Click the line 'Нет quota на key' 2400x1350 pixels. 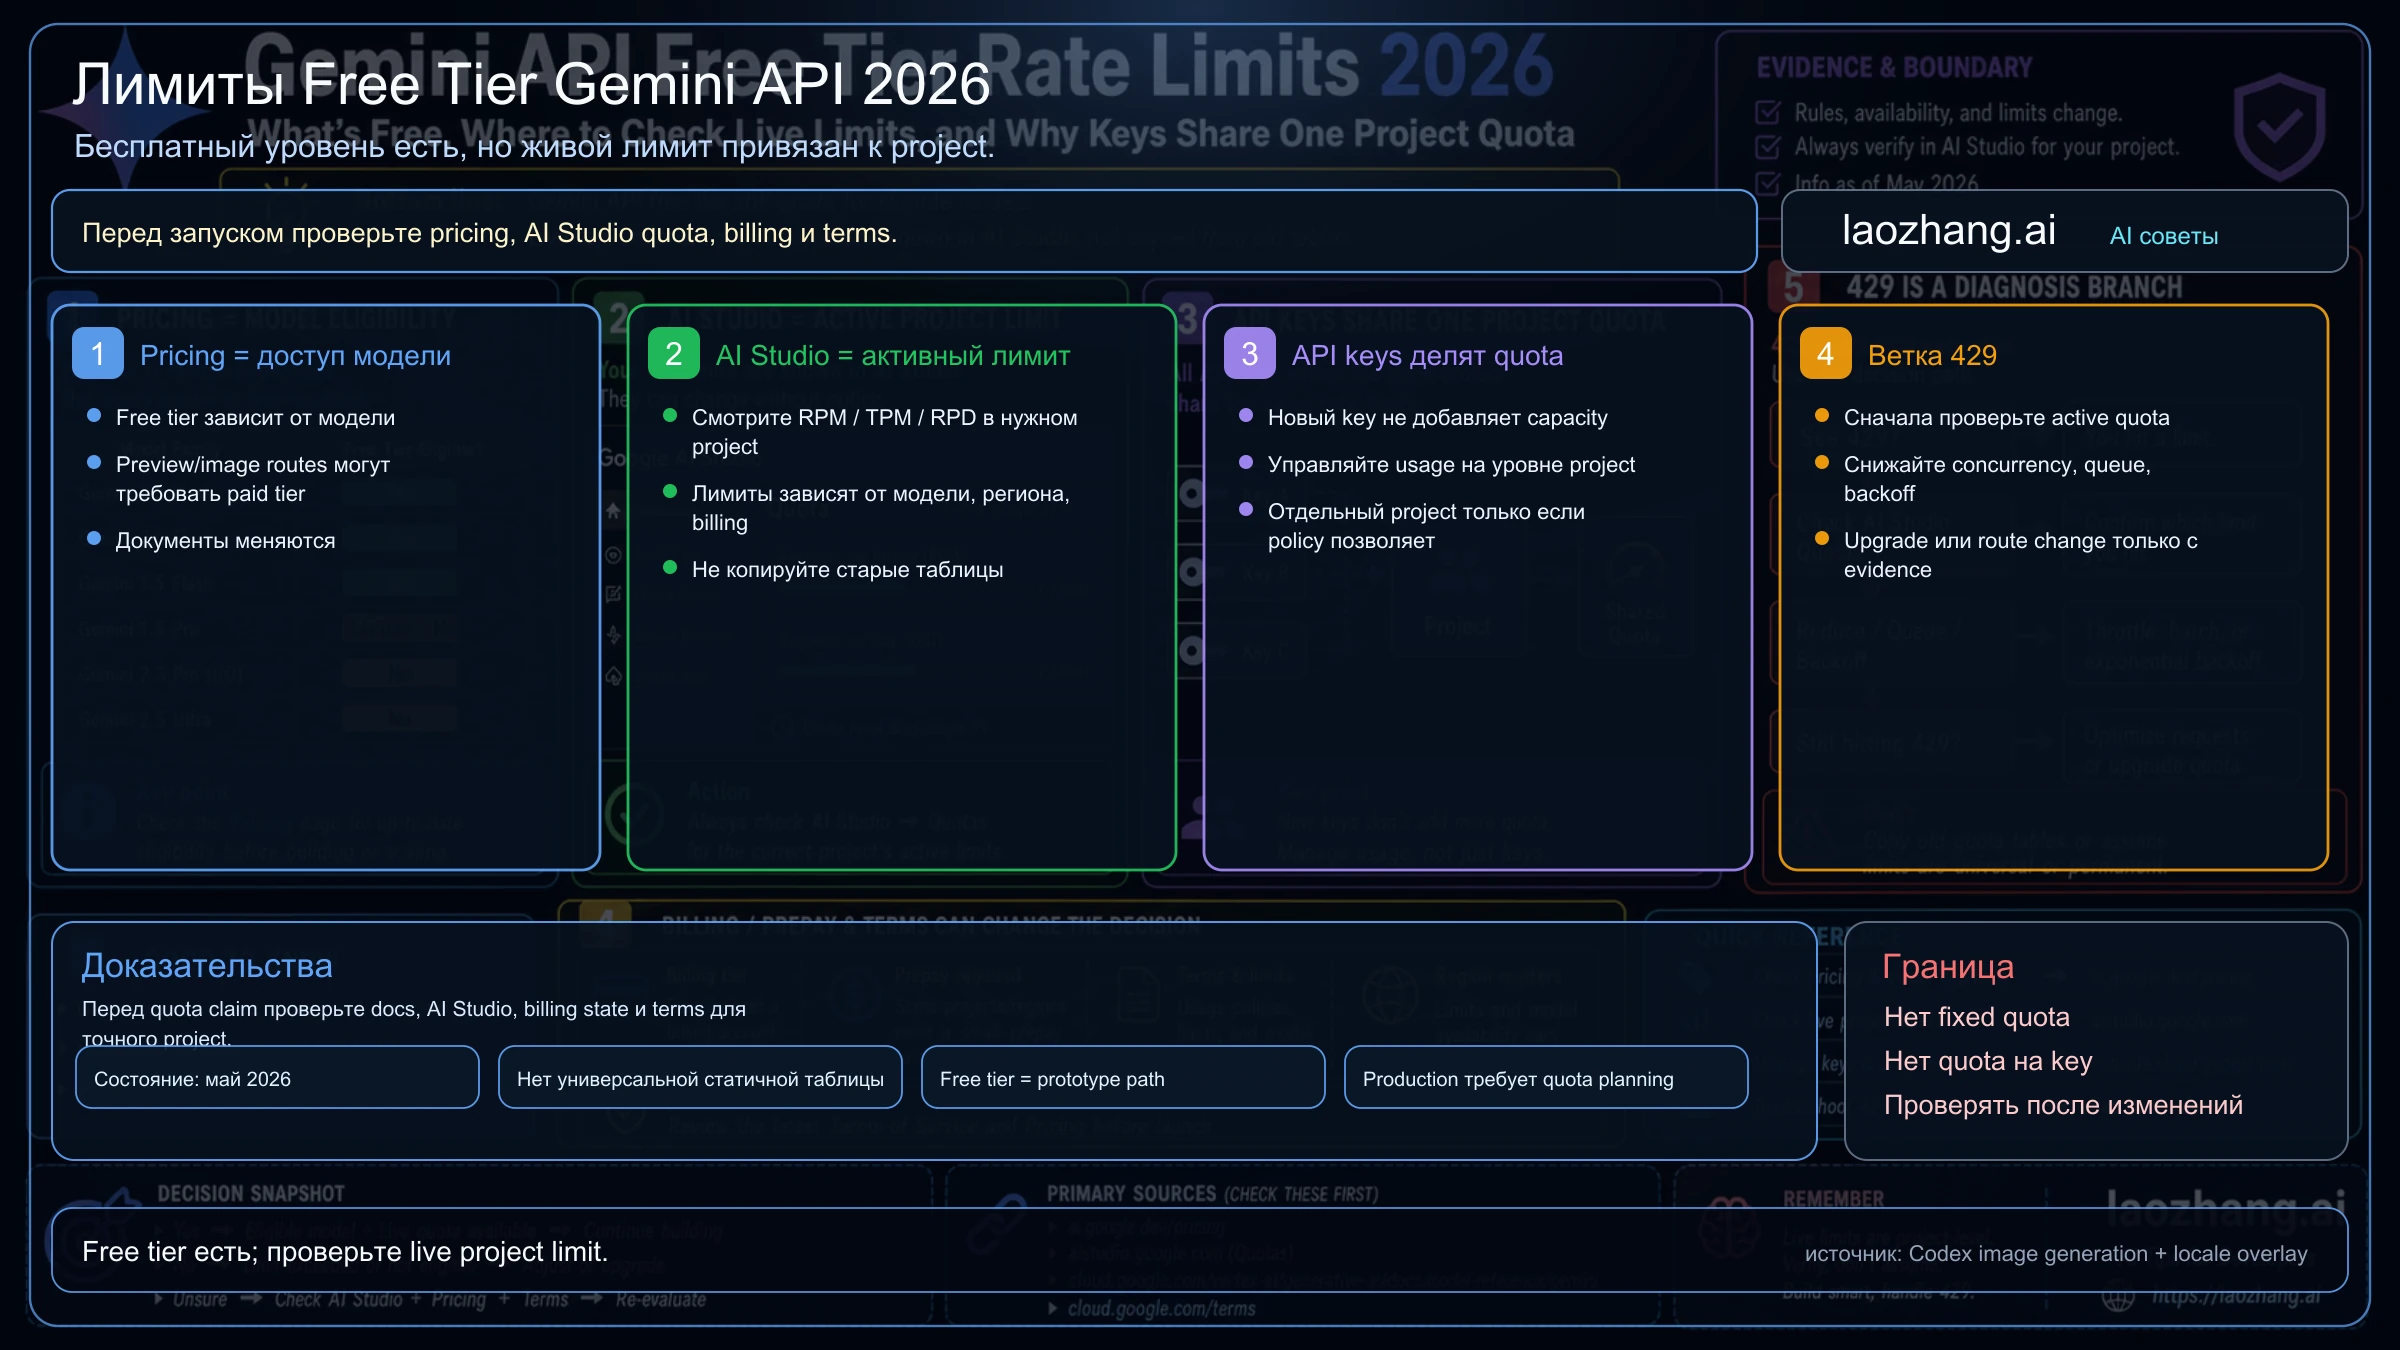point(1988,1061)
